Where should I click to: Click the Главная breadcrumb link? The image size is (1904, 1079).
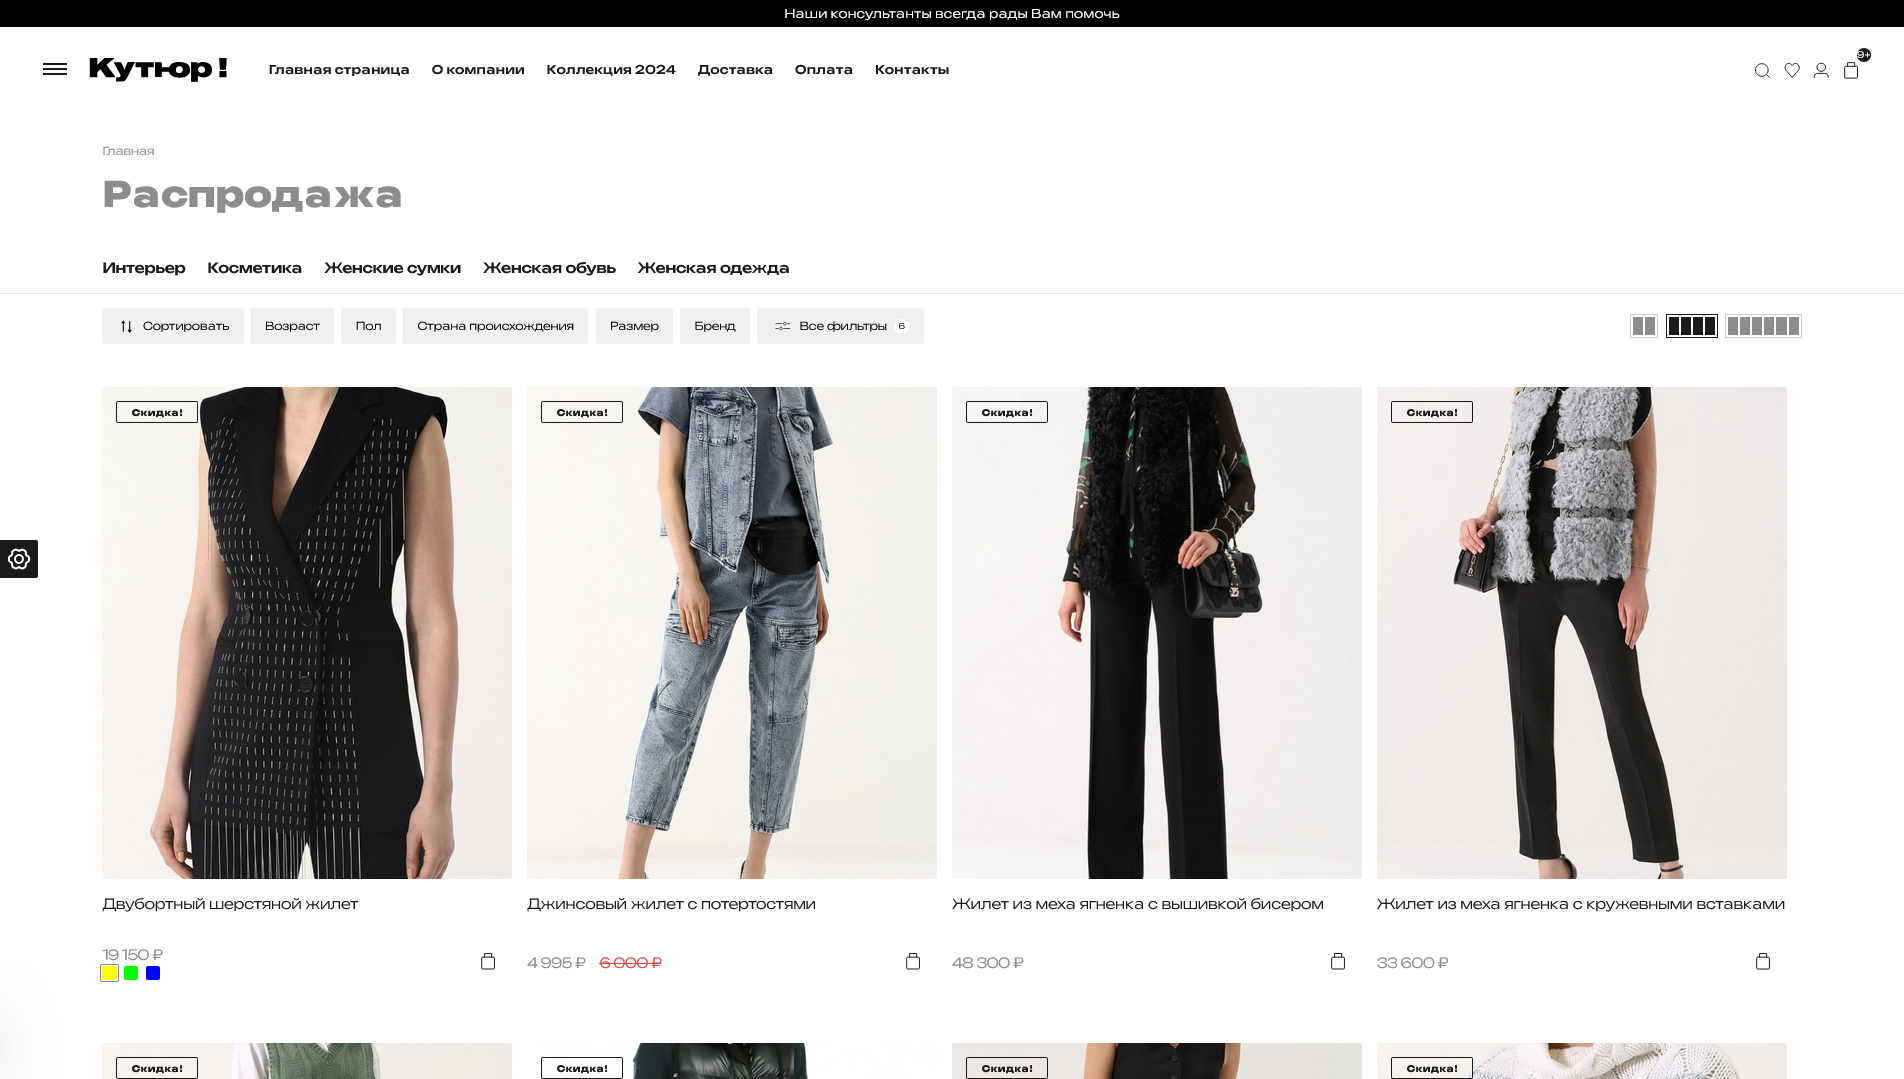pyautogui.click(x=128, y=151)
